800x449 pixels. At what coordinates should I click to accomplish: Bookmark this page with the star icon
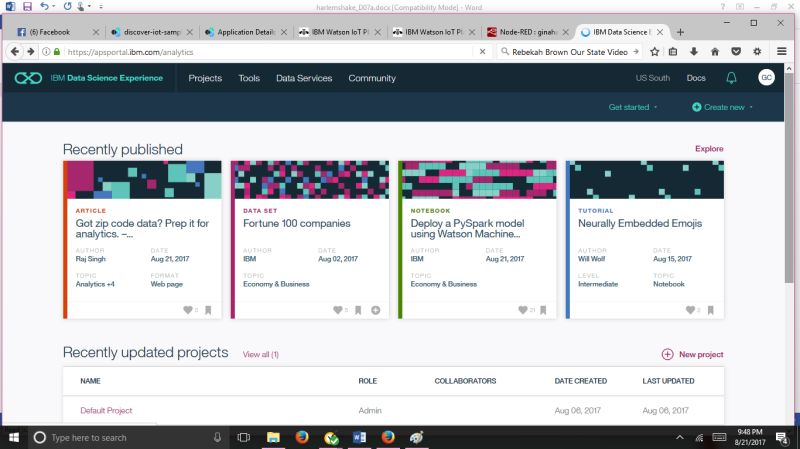655,52
